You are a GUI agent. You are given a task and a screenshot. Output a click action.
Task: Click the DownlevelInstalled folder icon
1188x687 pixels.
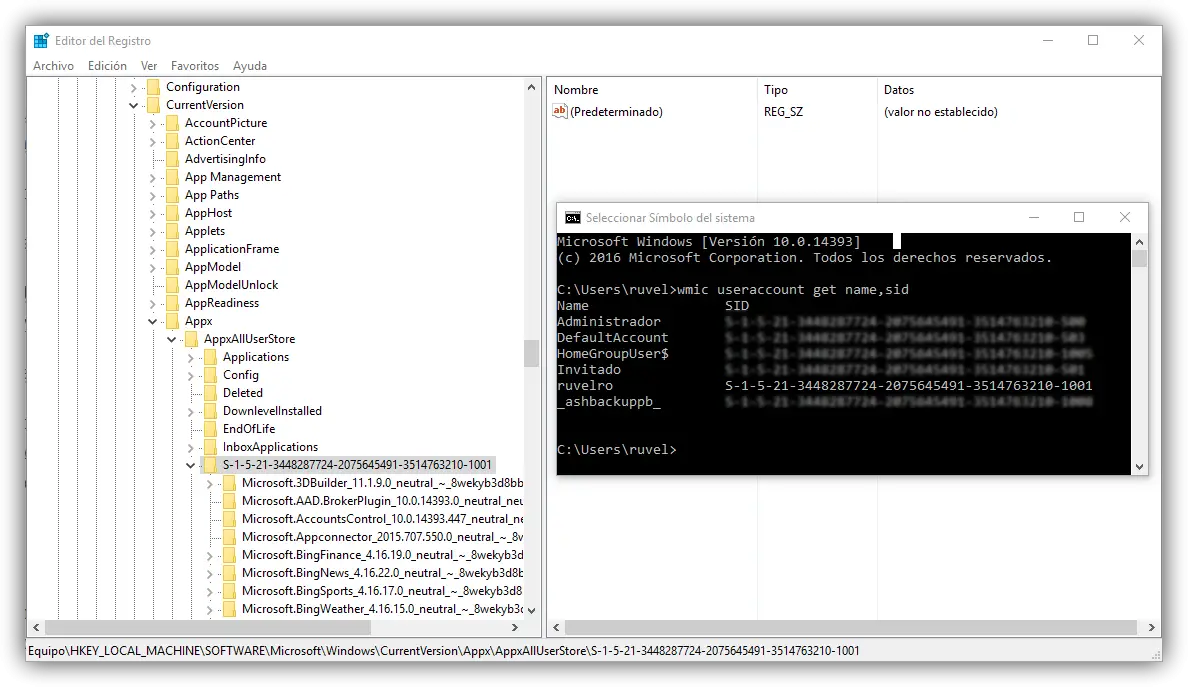[x=210, y=411]
